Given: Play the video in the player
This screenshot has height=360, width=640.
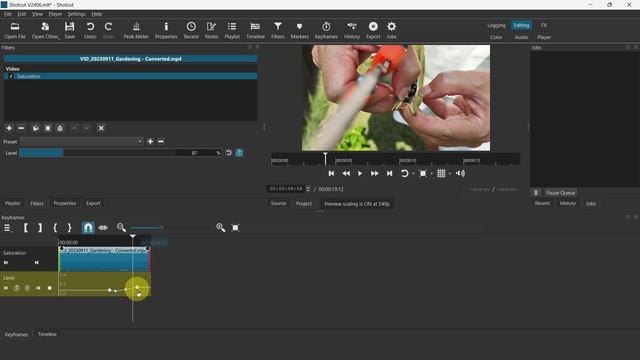Looking at the screenshot, I should 360,173.
